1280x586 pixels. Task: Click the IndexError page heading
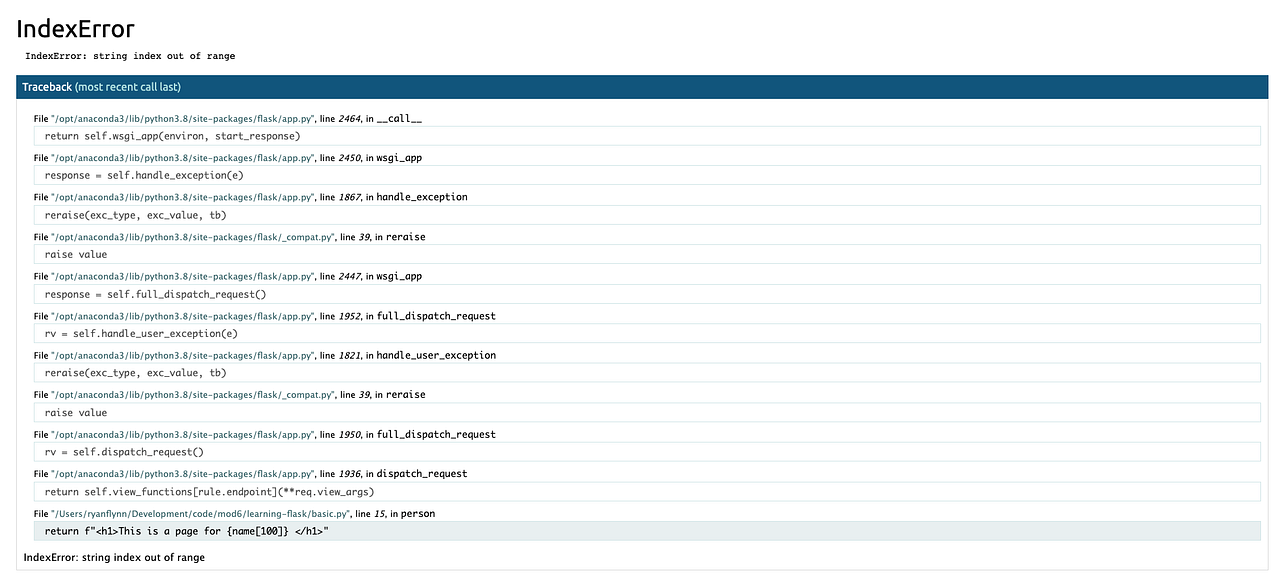pos(75,29)
